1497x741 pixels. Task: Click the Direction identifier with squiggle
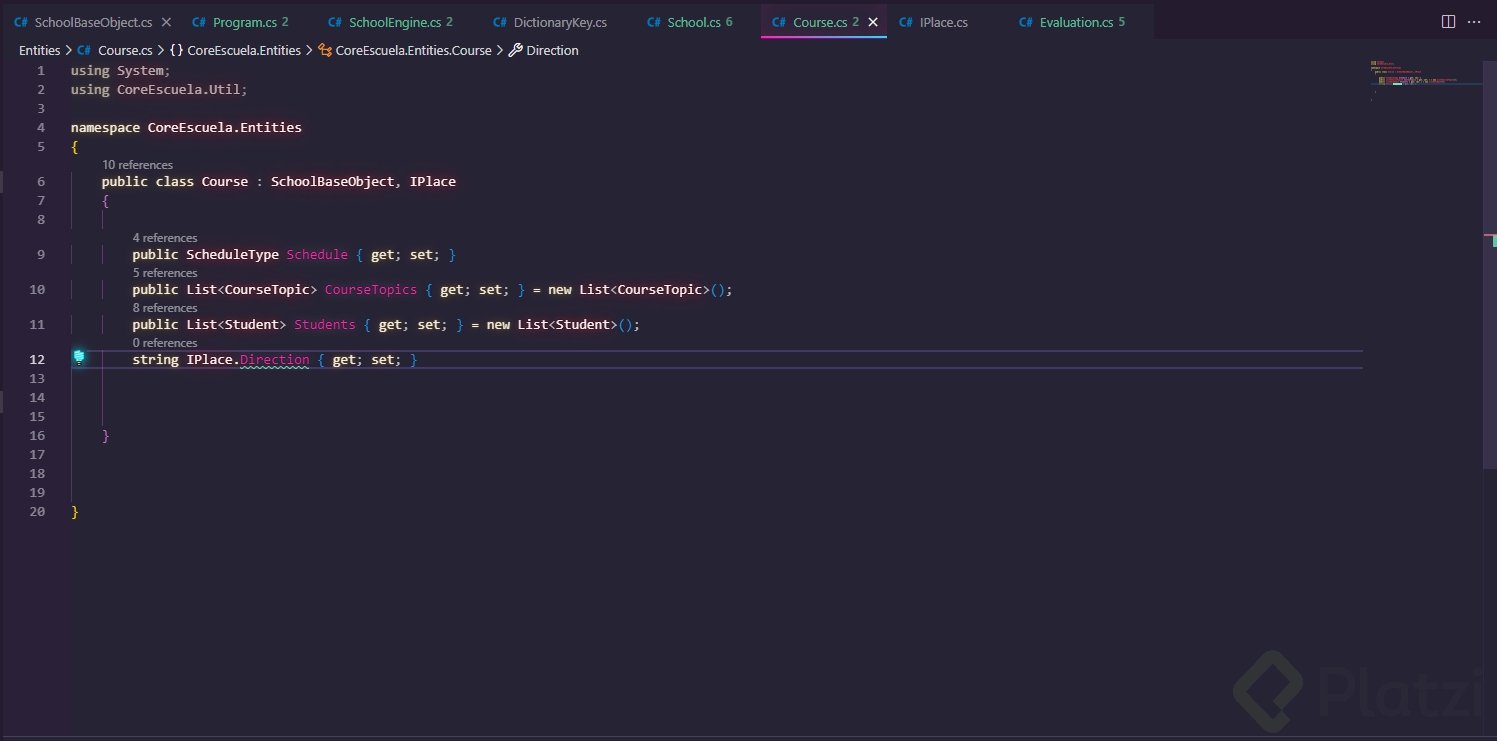tap(275, 359)
